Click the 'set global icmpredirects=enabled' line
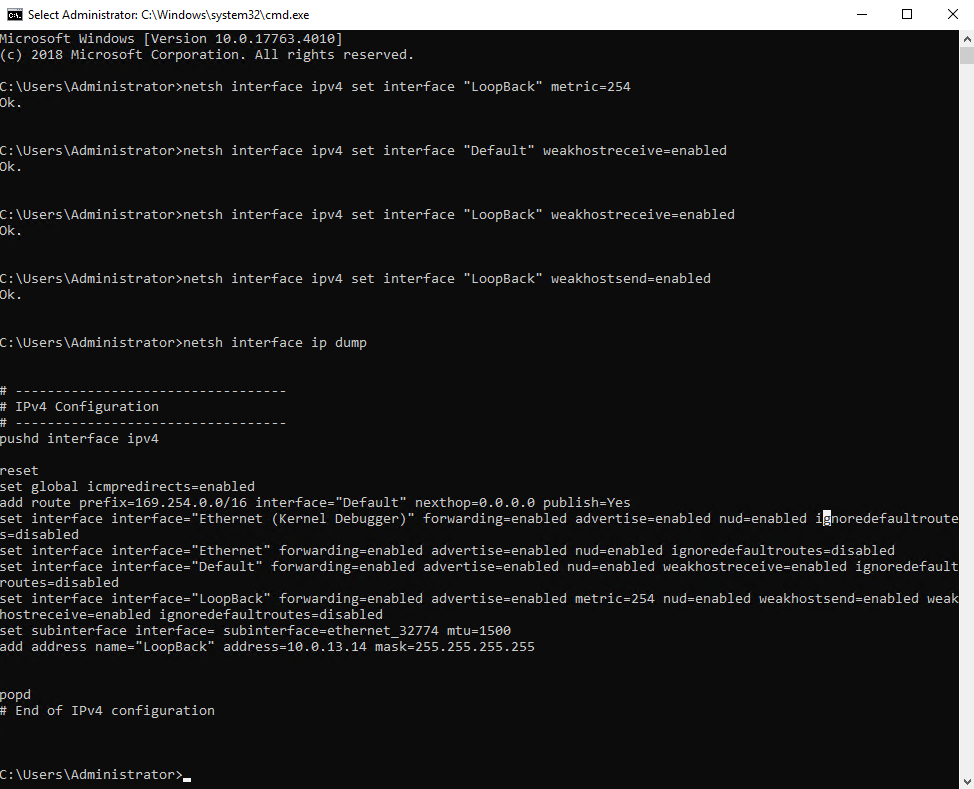This screenshot has width=974, height=789. pos(130,486)
